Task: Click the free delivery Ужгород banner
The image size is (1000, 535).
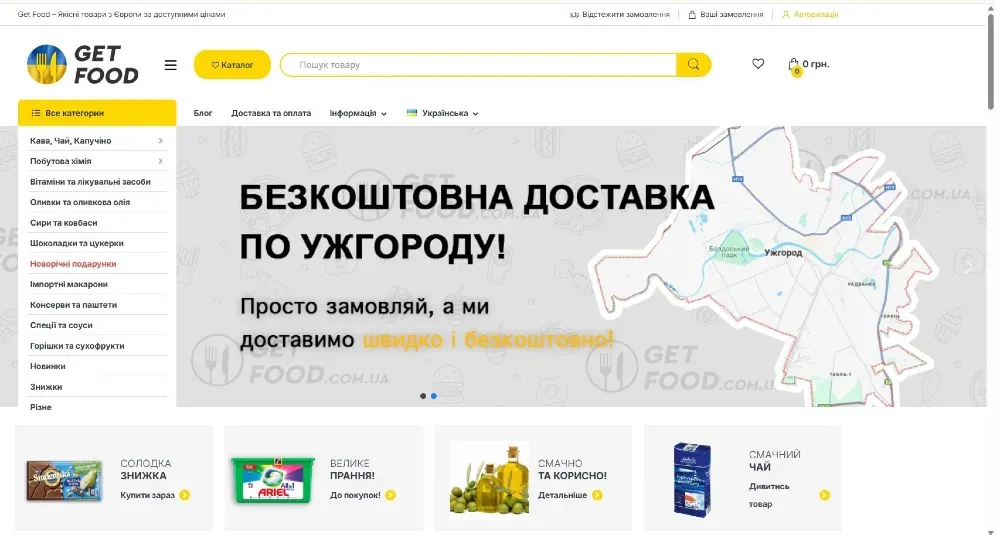Action: click(581, 267)
